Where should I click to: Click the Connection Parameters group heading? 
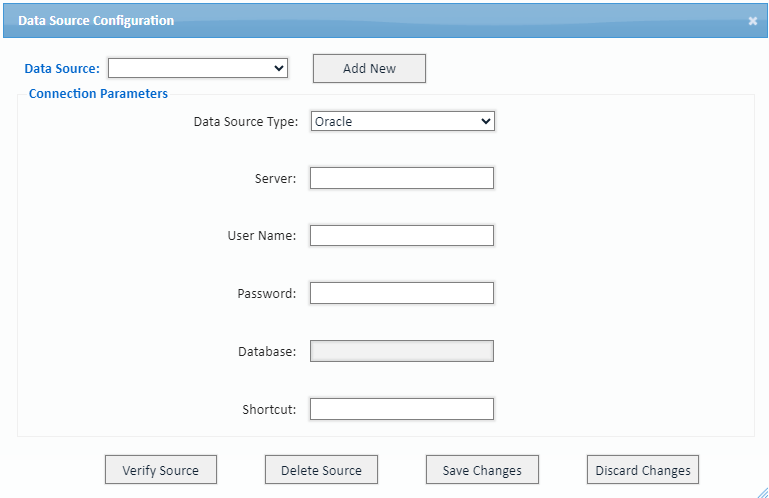98,94
